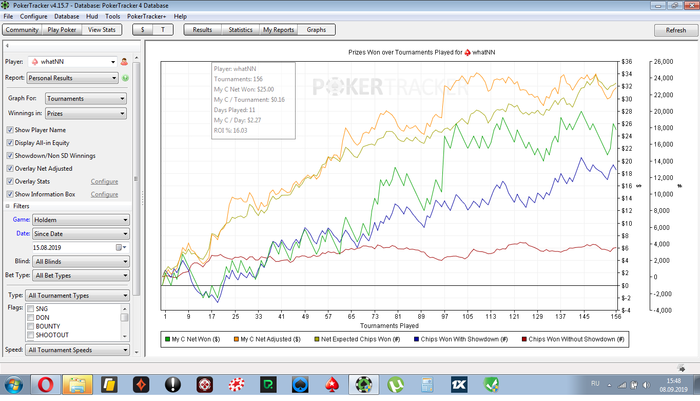Open PokerStars red spade icon in taskbar

(332, 384)
